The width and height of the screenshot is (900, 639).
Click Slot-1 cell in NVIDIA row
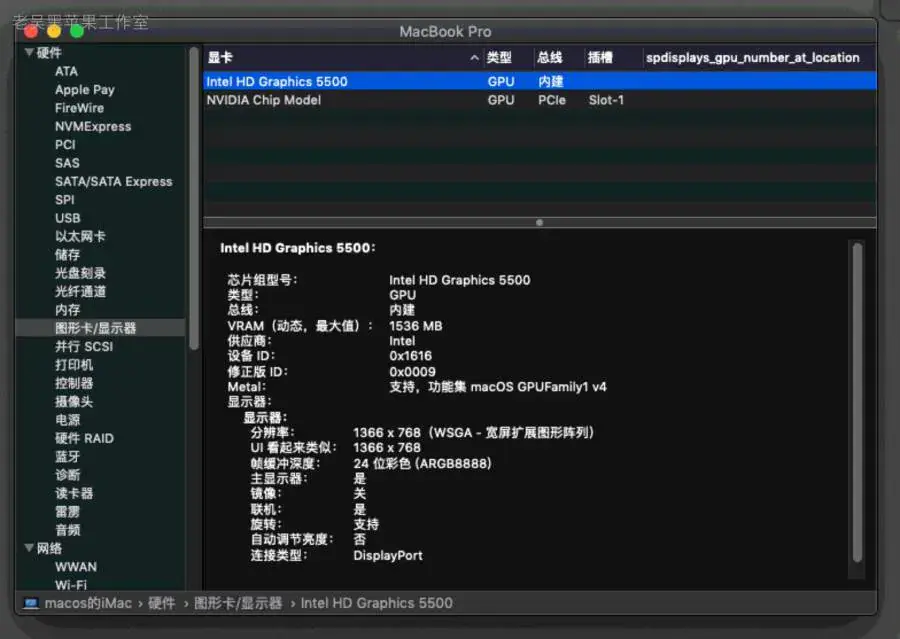point(606,100)
